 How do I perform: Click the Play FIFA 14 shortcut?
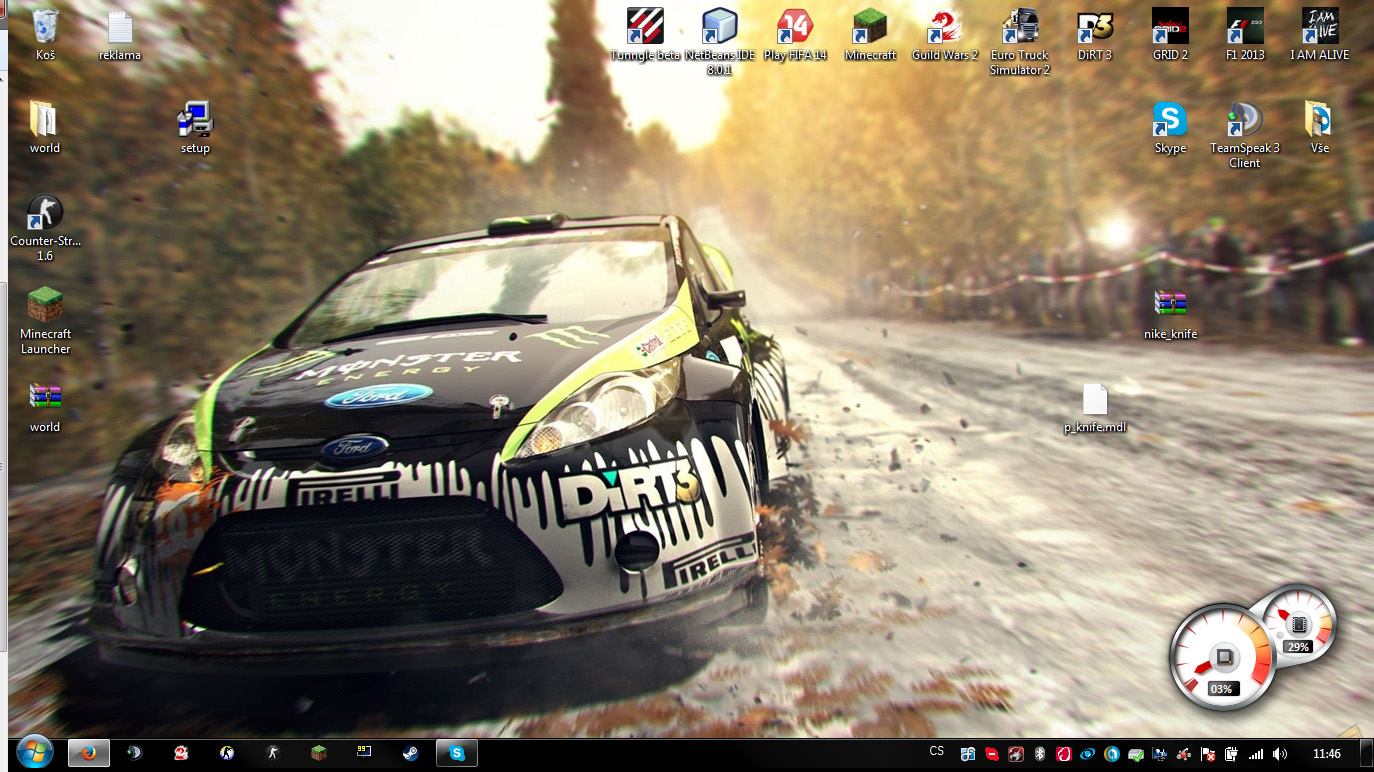pyautogui.click(x=795, y=27)
